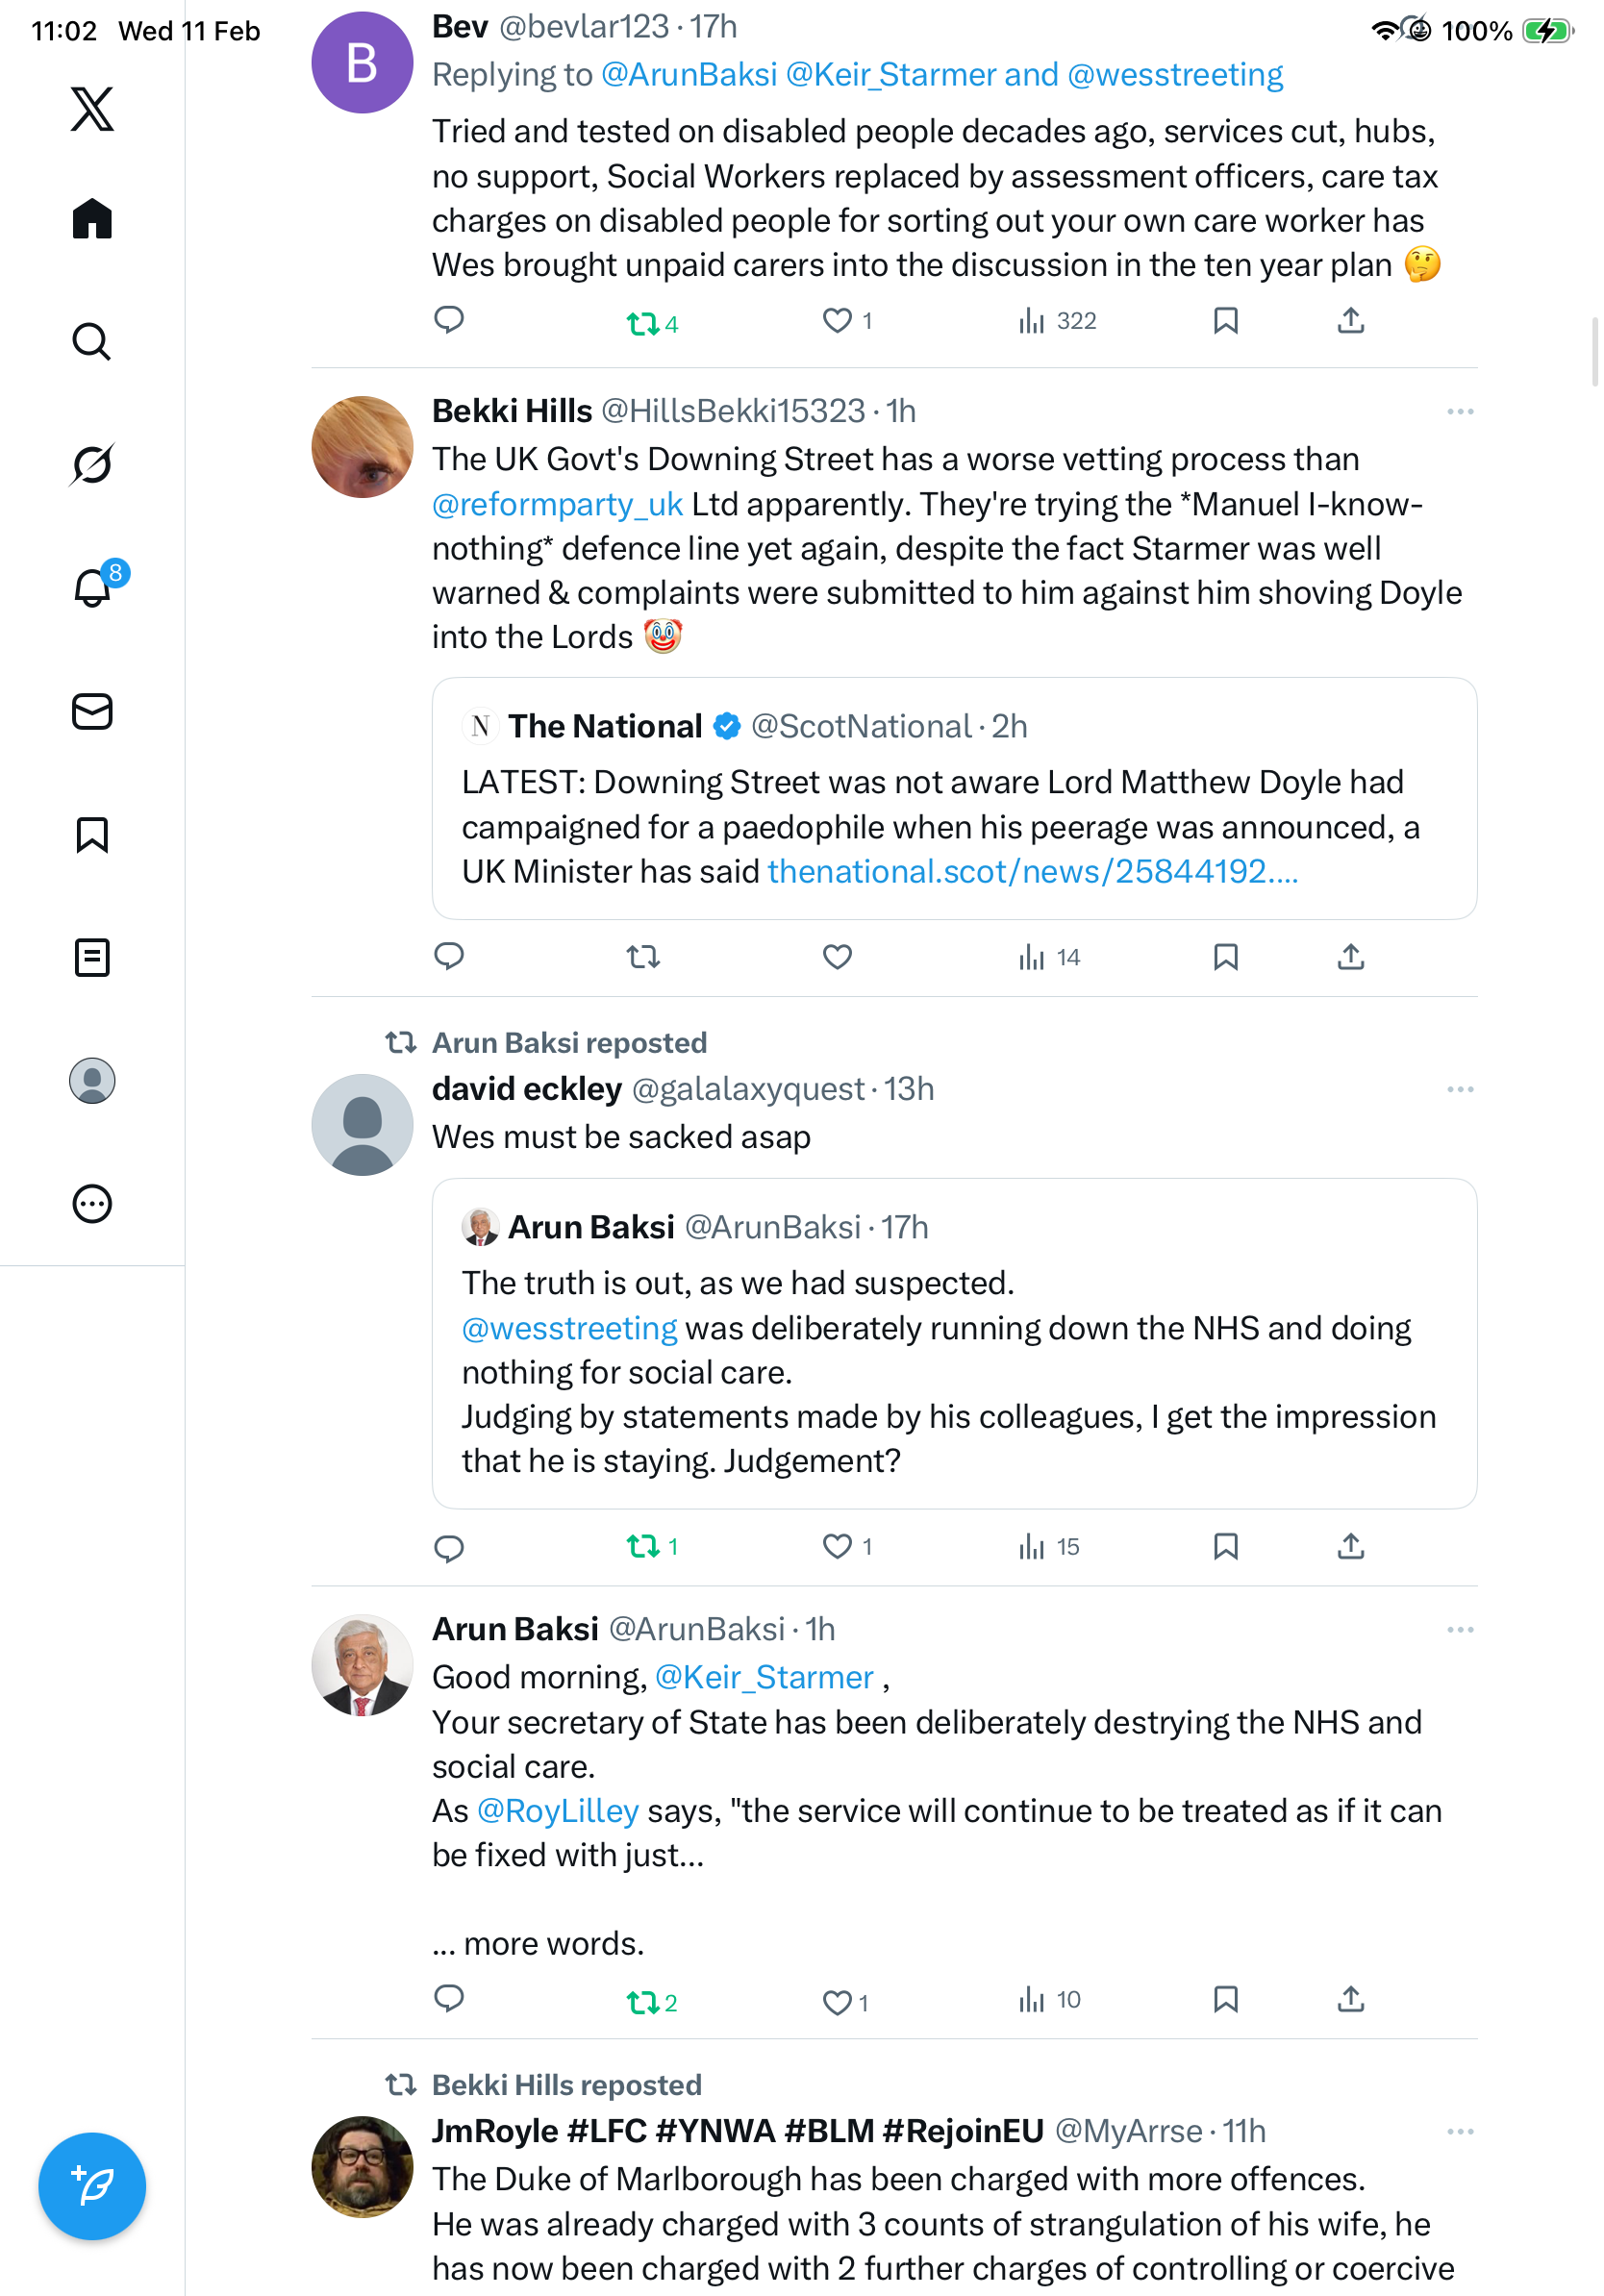Open more options on david eckley's post
The height and width of the screenshot is (2296, 1604).
tap(1459, 1089)
